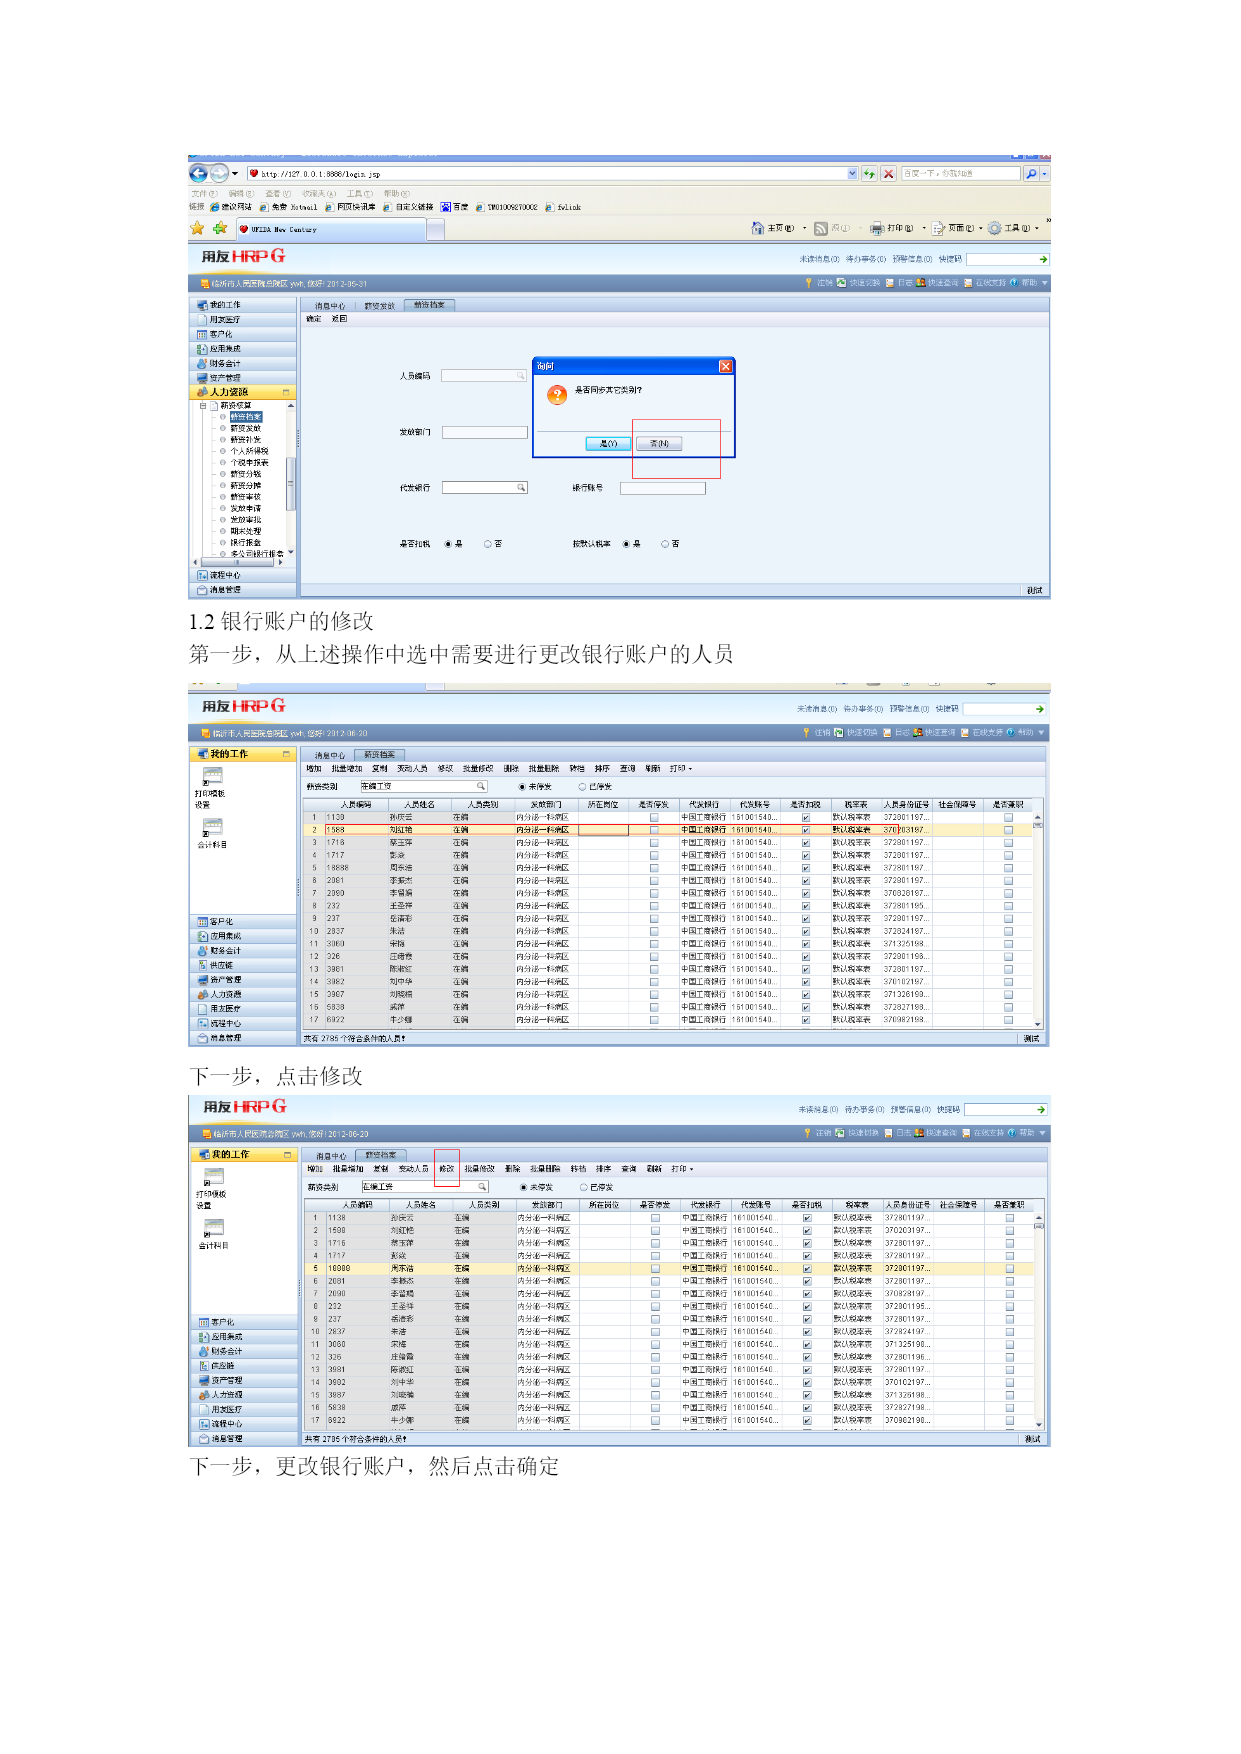Collapse 人力资源 panel header in top screenshot
The height and width of the screenshot is (1754, 1241).
(x=286, y=392)
